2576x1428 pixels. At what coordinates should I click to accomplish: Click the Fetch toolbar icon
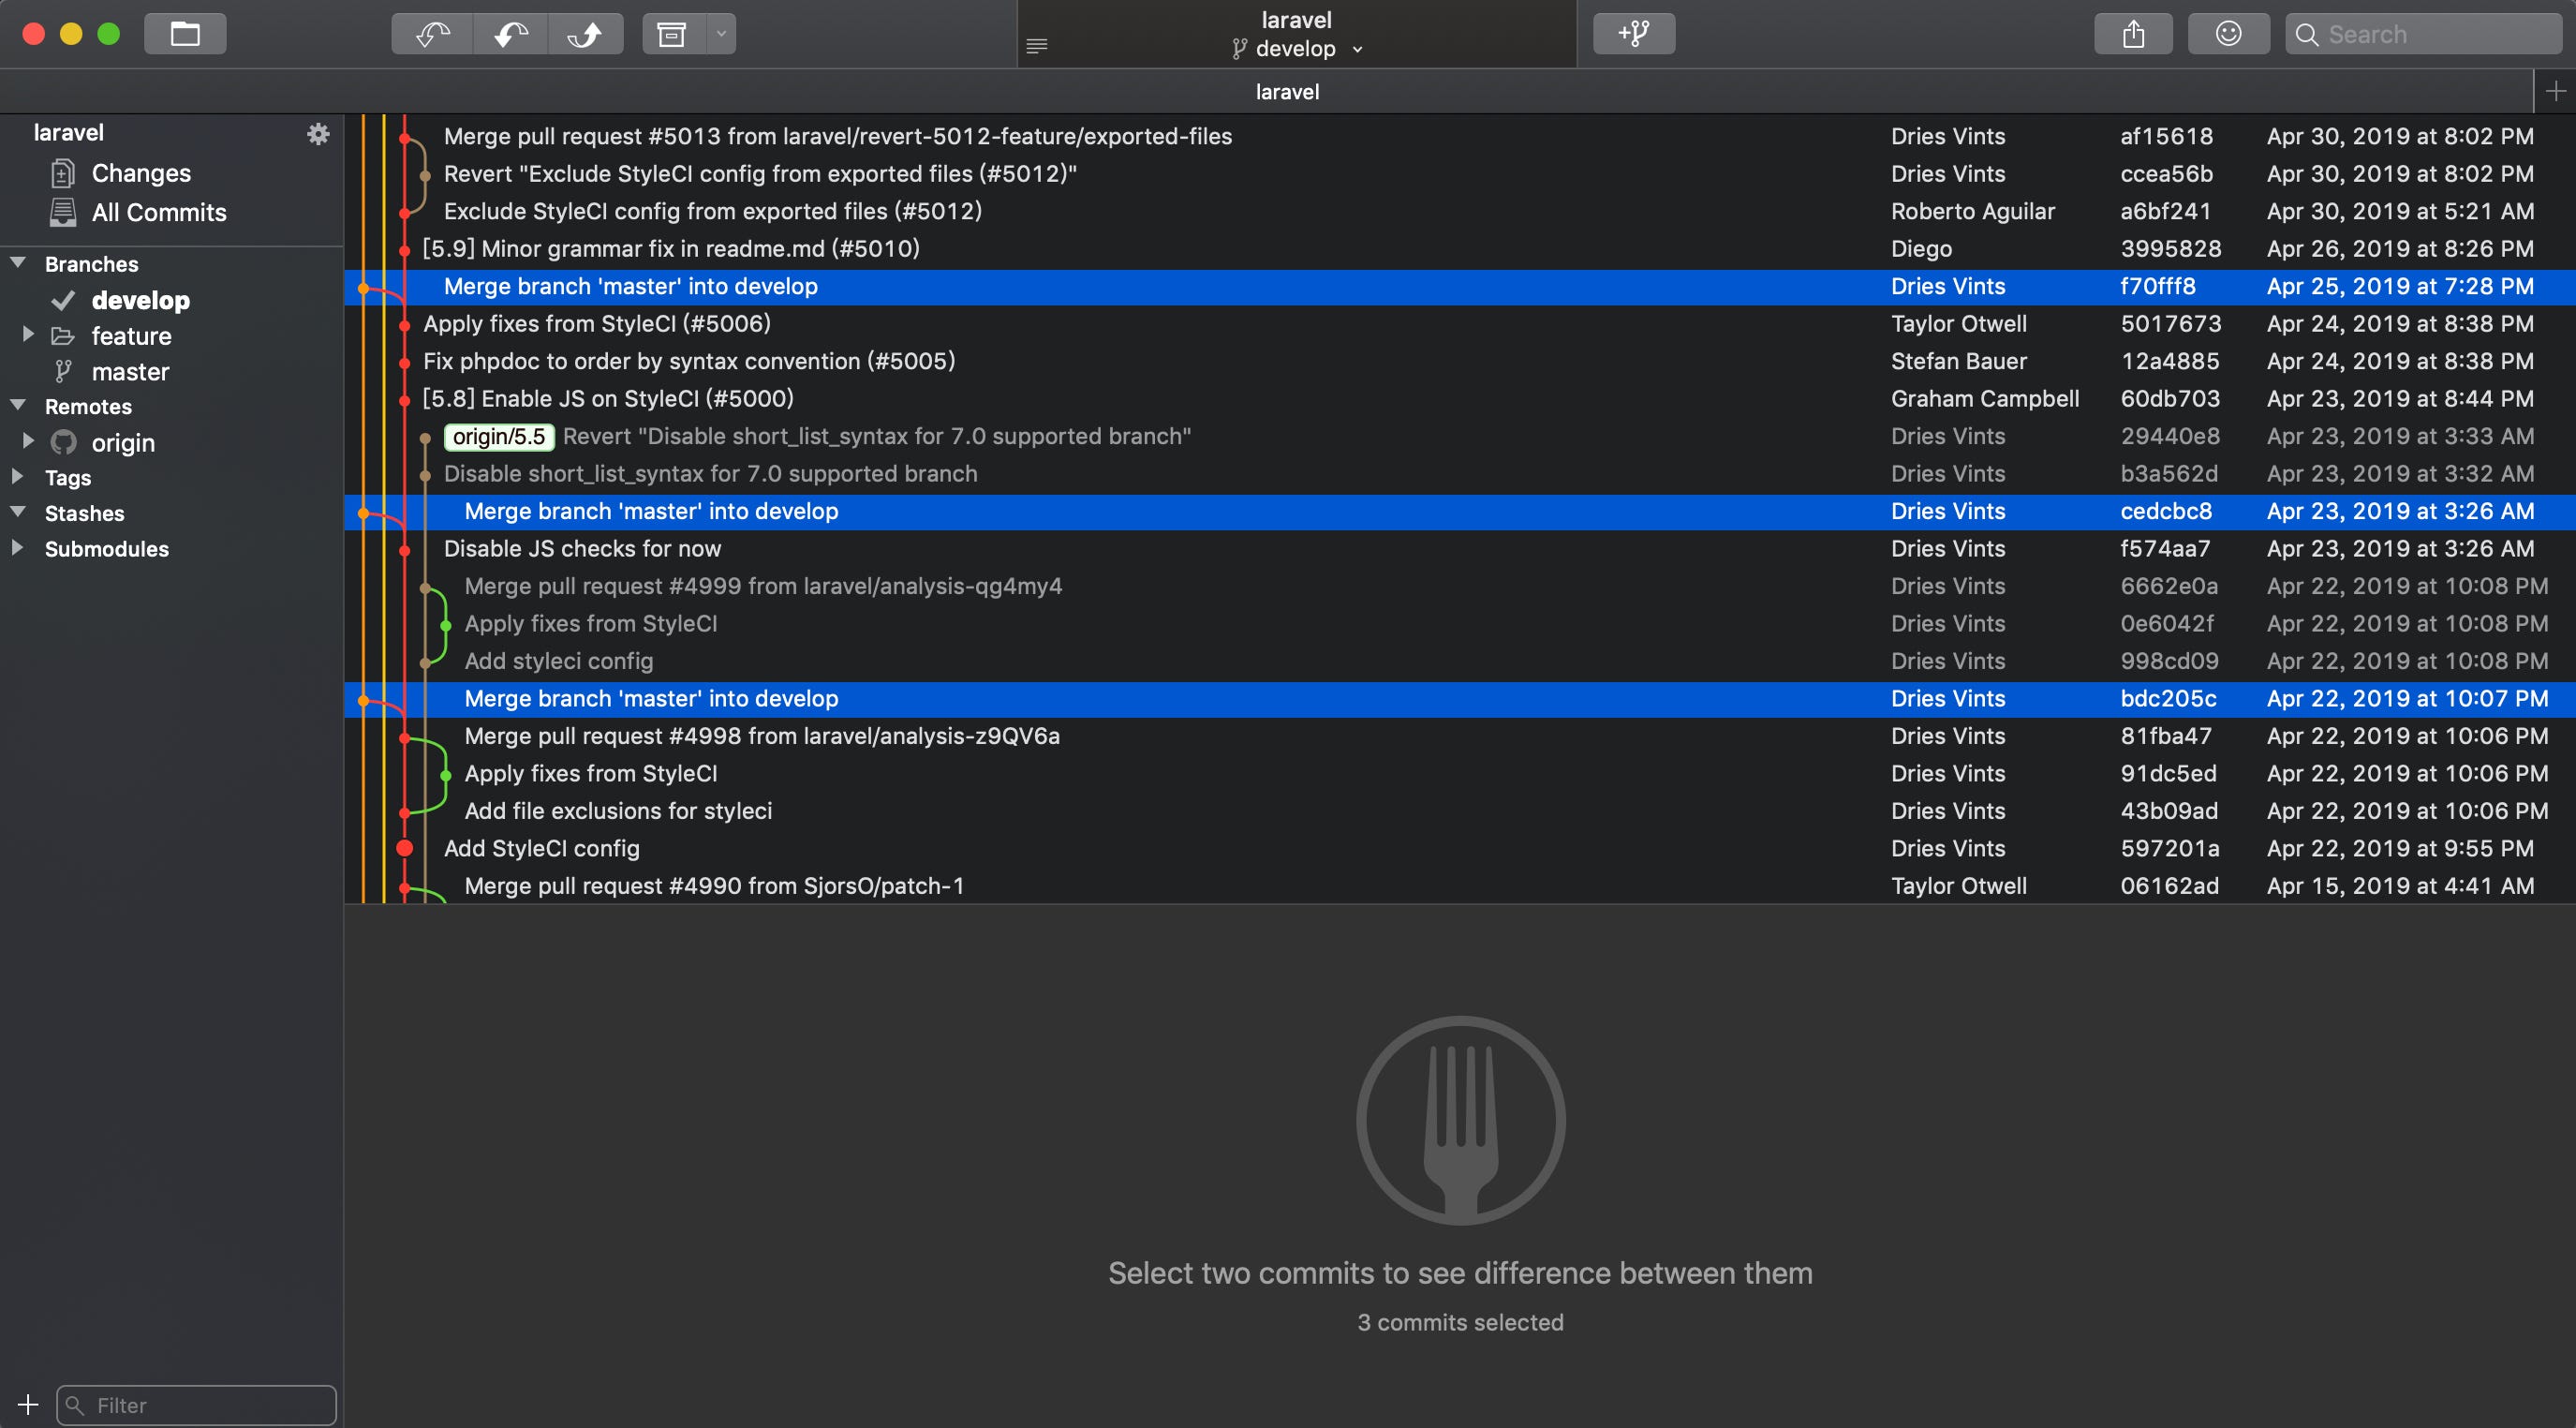pyautogui.click(x=433, y=34)
